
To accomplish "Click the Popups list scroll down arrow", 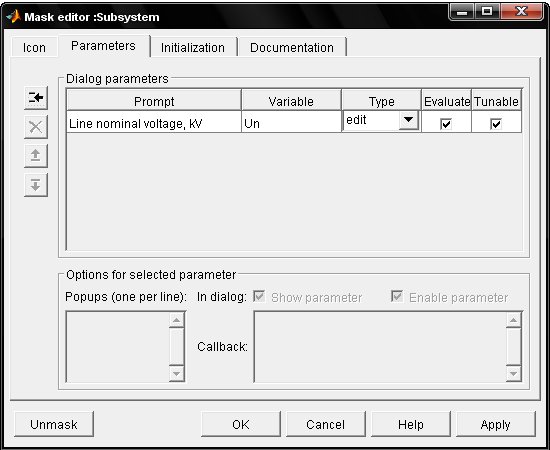I will (176, 374).
